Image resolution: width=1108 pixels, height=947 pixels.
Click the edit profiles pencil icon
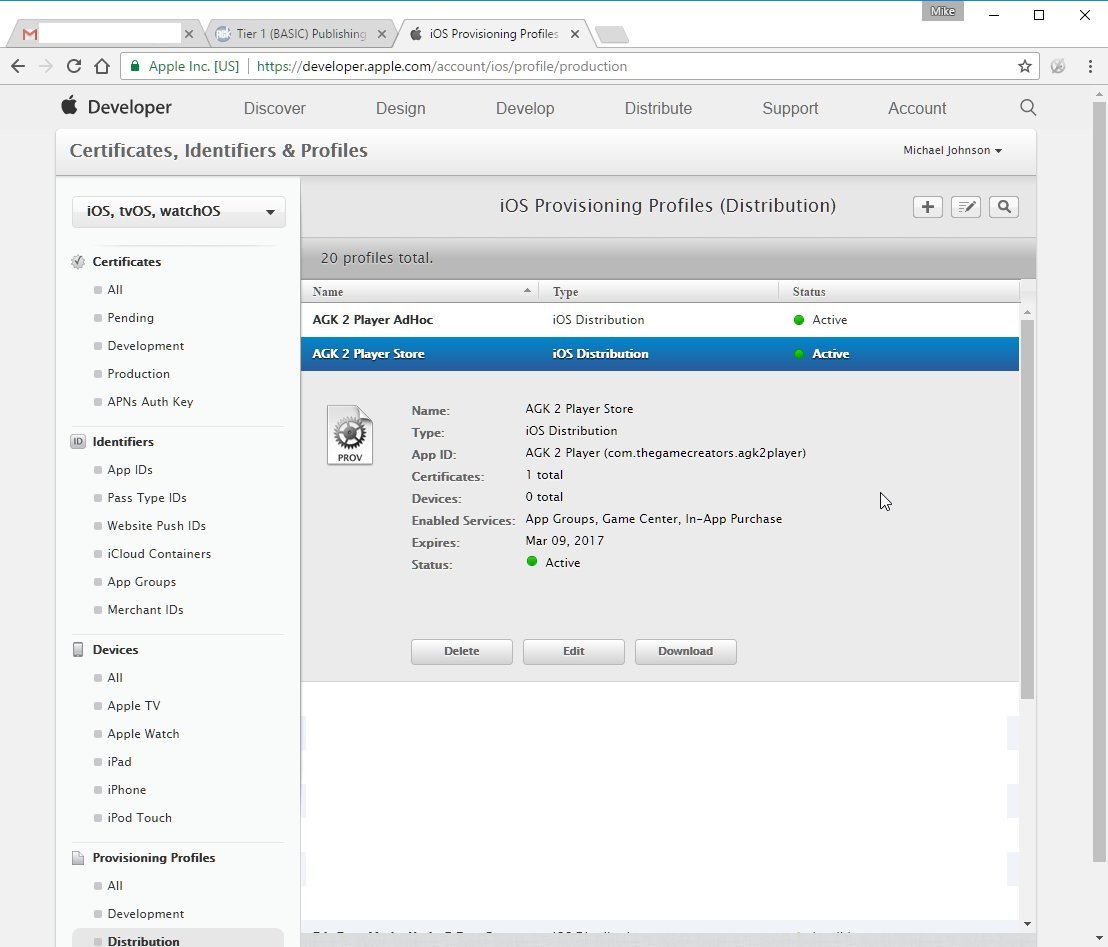965,207
